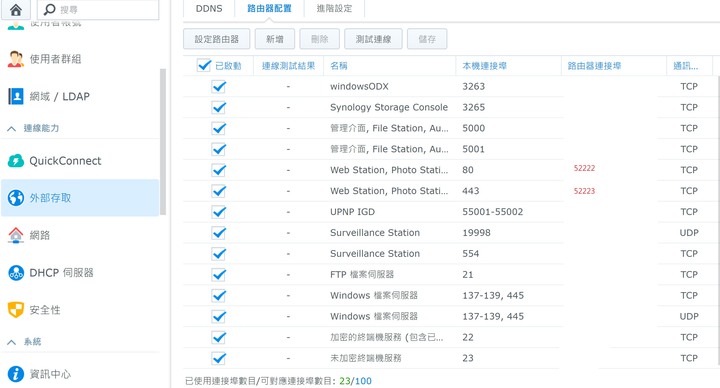Image resolution: width=720 pixels, height=388 pixels.
Task: Click router port value 52223
Action: click(x=584, y=191)
